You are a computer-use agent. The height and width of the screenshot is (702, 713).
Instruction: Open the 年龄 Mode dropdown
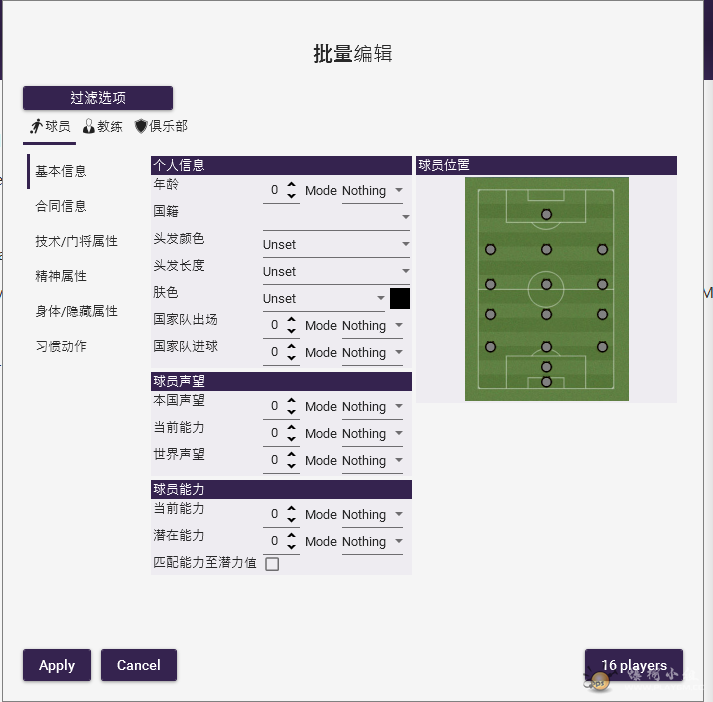(x=373, y=190)
